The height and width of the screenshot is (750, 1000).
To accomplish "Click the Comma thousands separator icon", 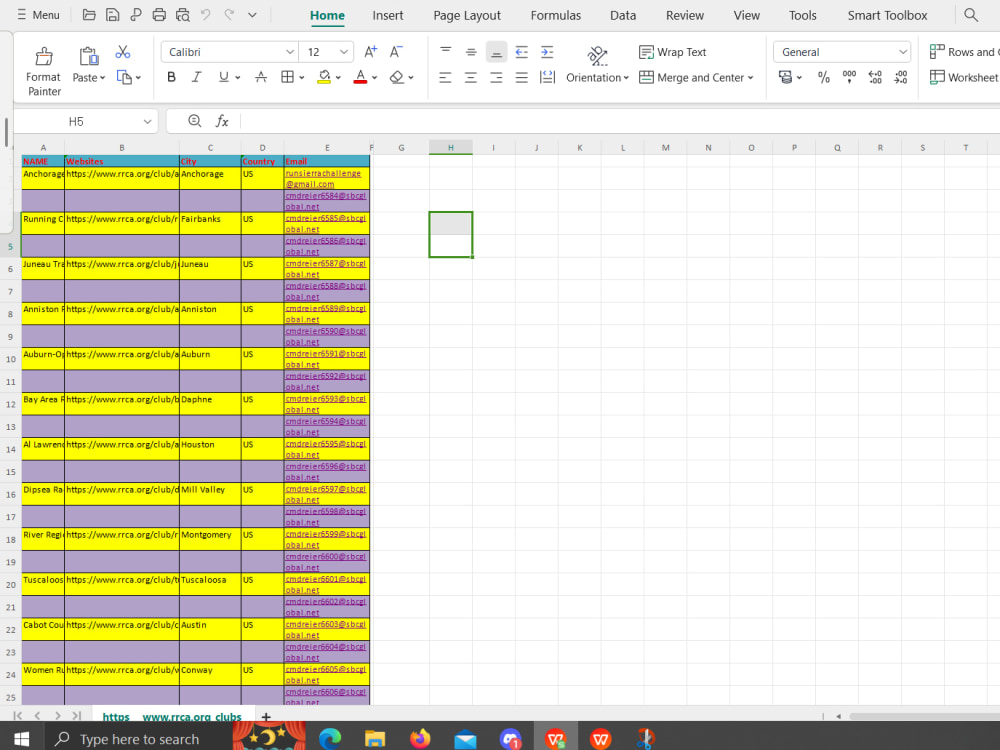I will [x=849, y=77].
